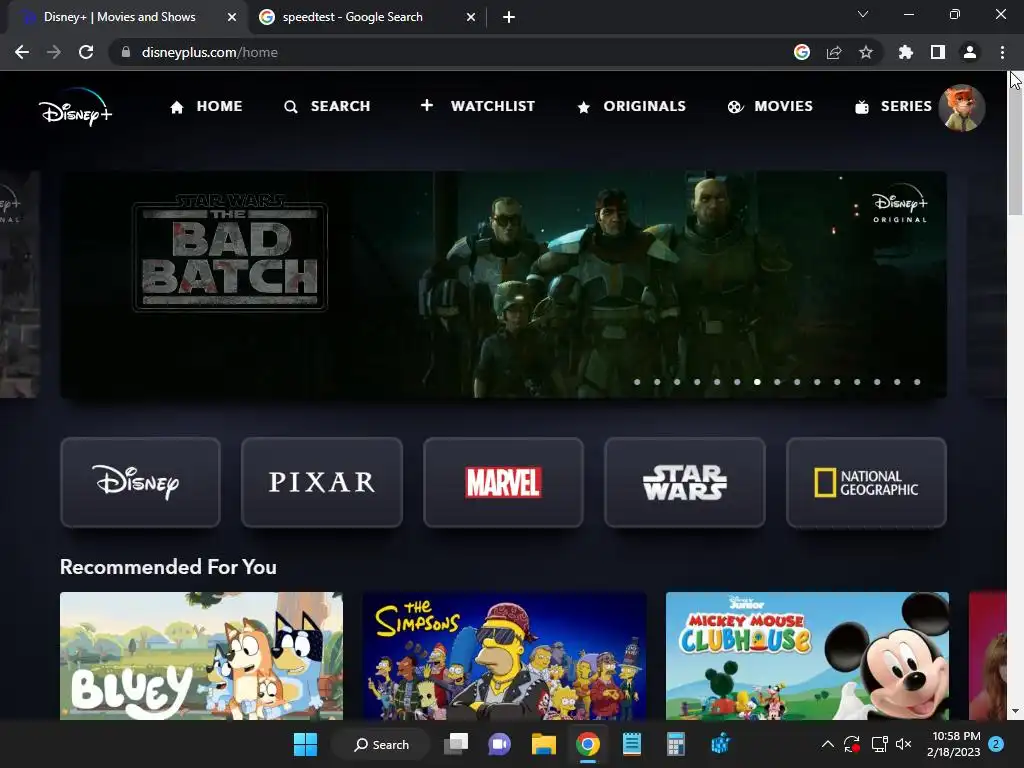The width and height of the screenshot is (1024, 768).
Task: Open WATCHLIST in Disney+ navigation
Action: coord(477,106)
